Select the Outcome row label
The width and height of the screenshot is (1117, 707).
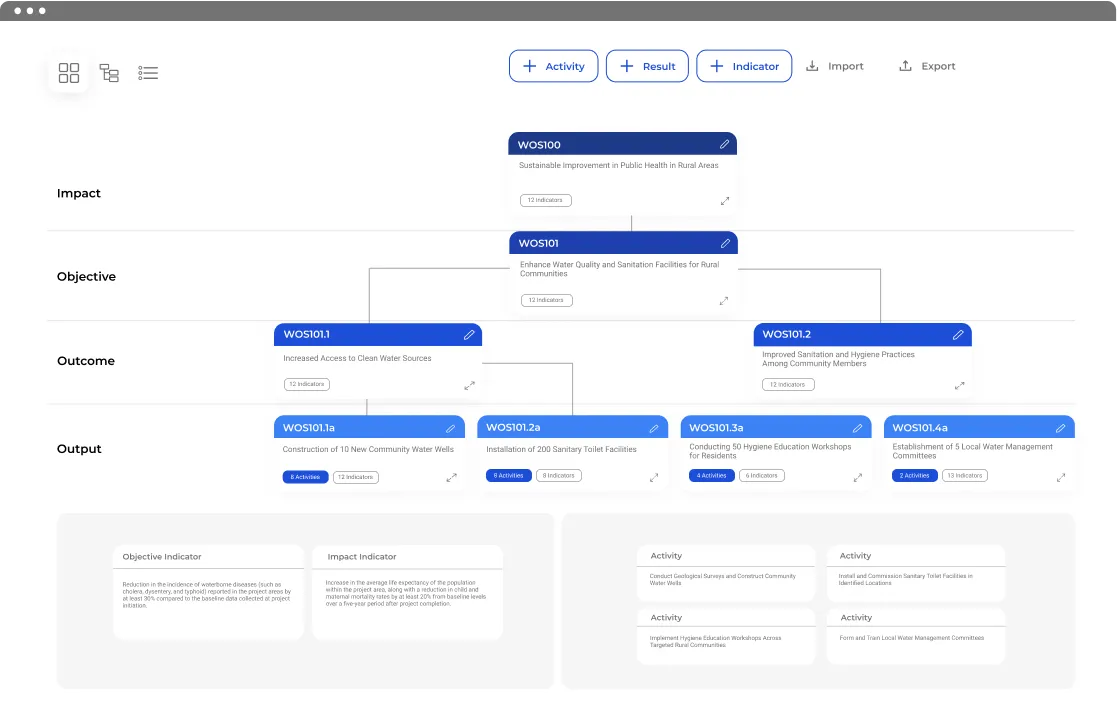85,361
